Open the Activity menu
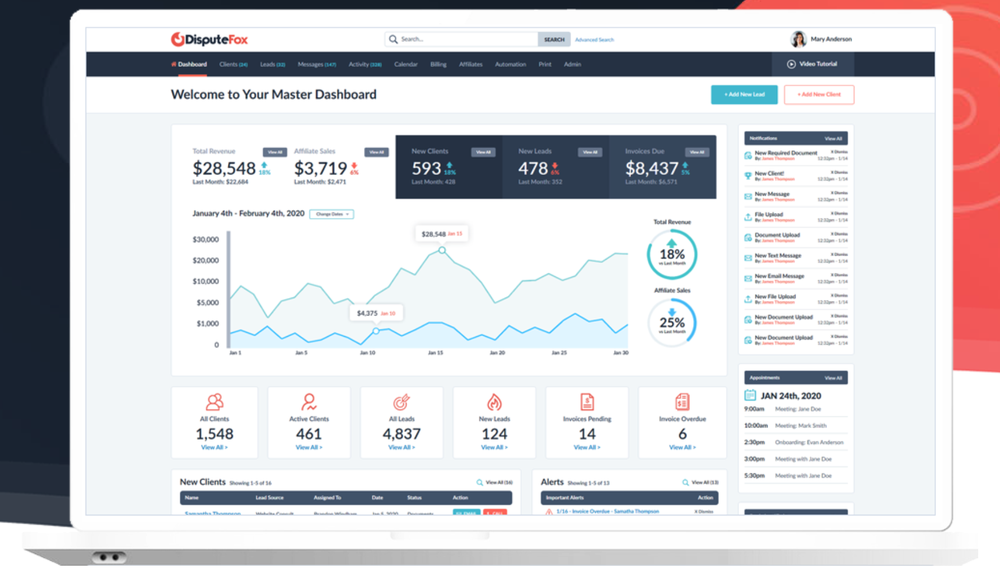1000x584 pixels. coord(365,64)
